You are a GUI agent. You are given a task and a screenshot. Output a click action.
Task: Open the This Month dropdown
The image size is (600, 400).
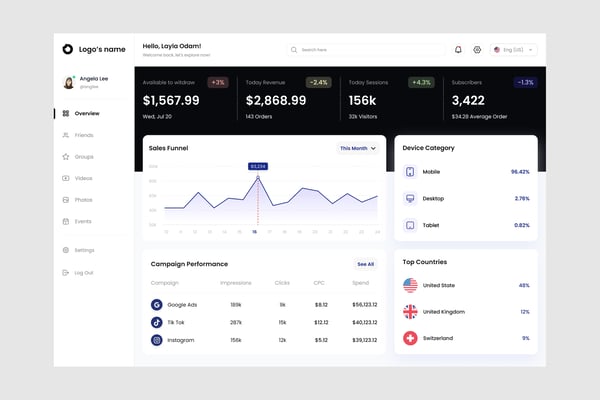point(358,148)
